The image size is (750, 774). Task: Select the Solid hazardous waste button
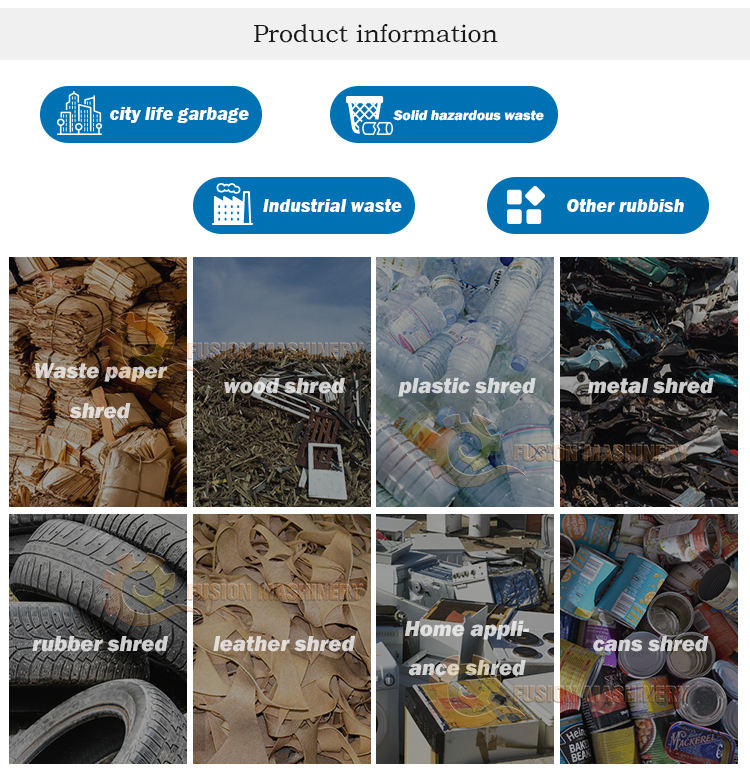point(444,115)
